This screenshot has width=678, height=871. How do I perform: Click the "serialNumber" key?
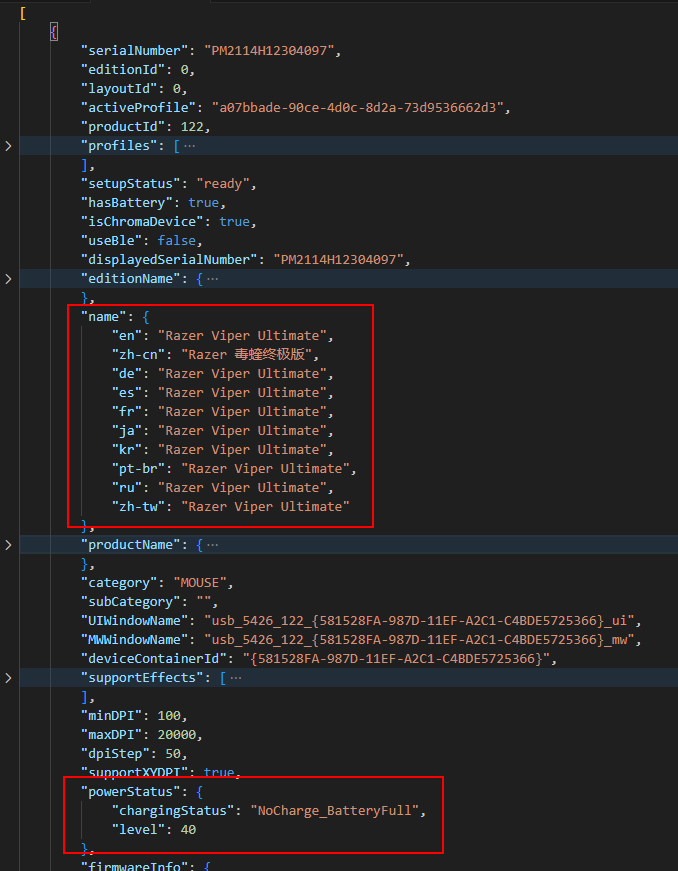[135, 51]
